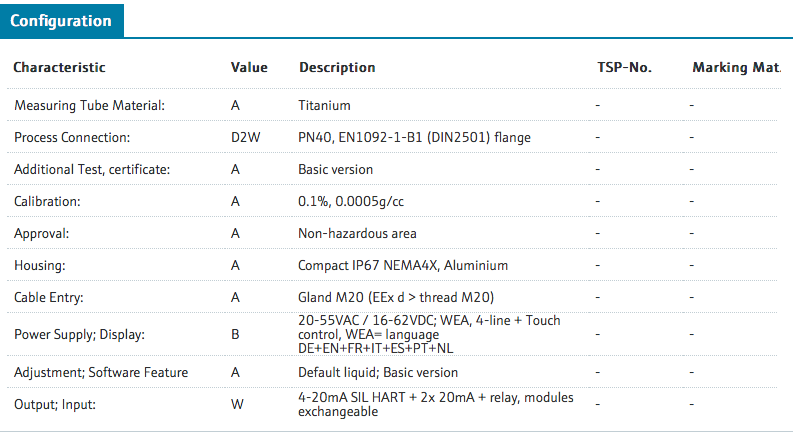Viewport: 793px width, 432px height.
Task: Click the Description column header
Action: pyautogui.click(x=337, y=67)
